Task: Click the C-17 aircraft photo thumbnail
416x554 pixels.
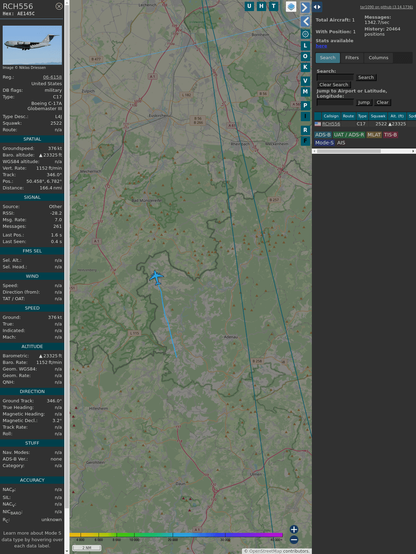Action: pyautogui.click(x=32, y=45)
